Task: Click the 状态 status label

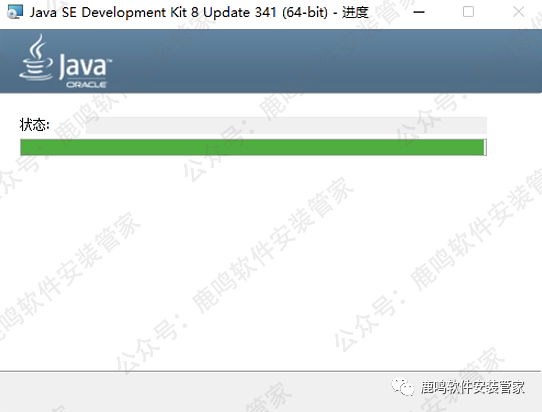Action: pyautogui.click(x=35, y=125)
